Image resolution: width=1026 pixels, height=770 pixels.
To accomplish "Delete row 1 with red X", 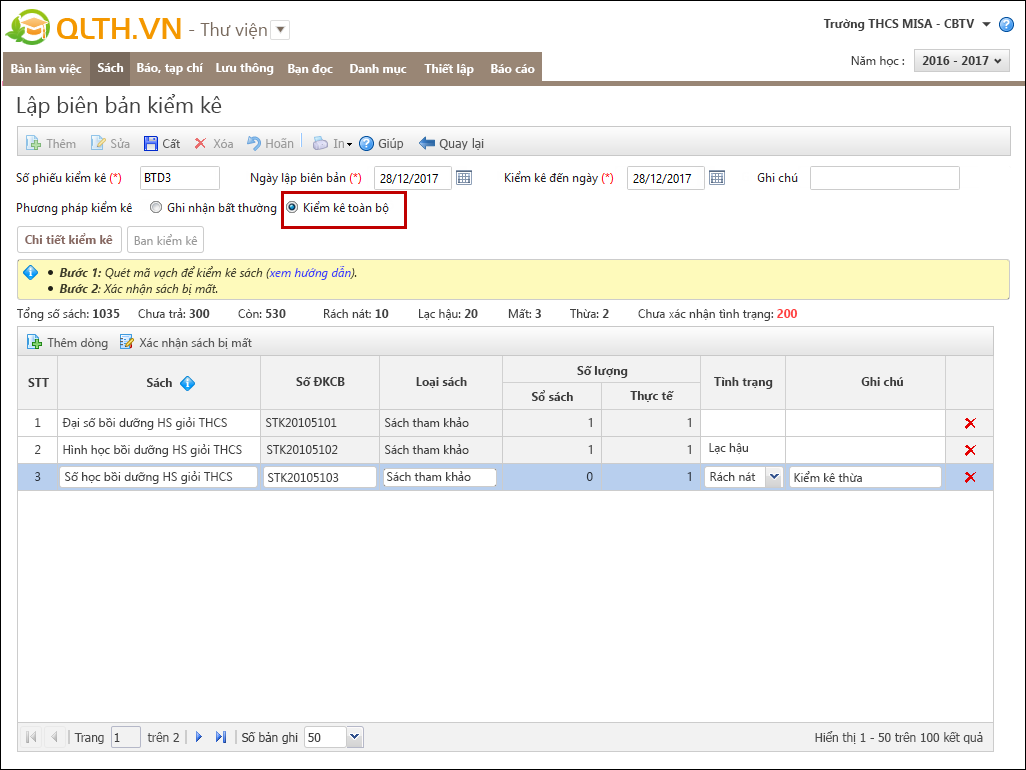I will (969, 423).
